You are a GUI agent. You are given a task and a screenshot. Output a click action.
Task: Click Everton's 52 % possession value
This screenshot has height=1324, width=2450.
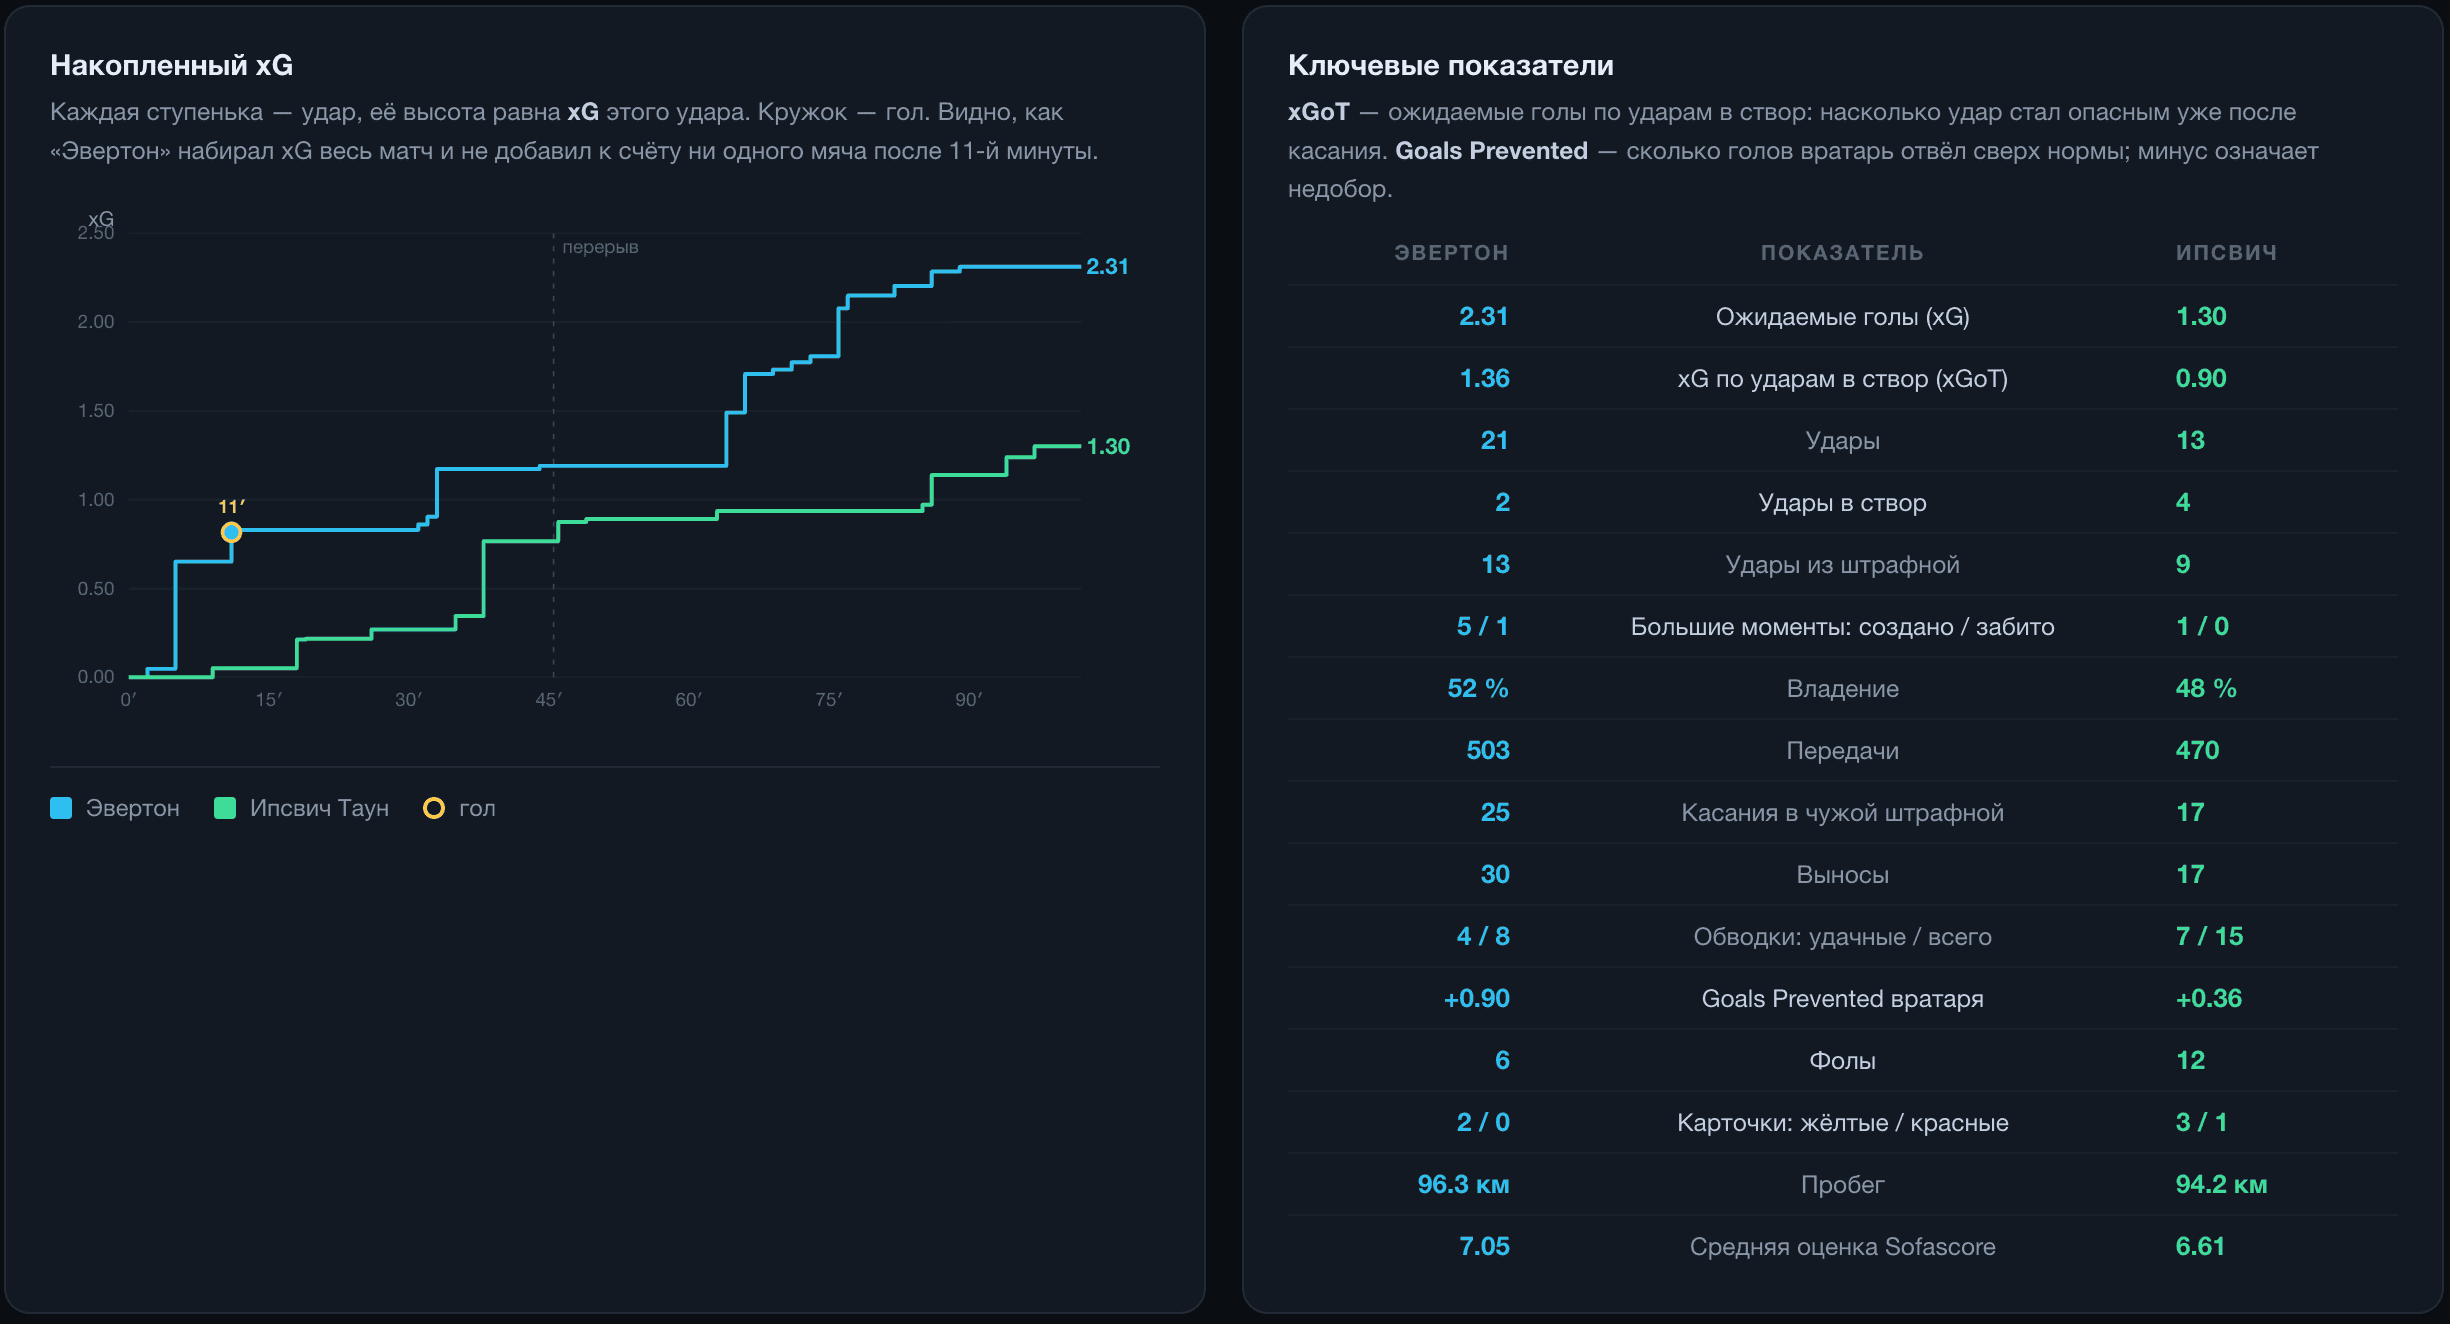tap(1478, 688)
